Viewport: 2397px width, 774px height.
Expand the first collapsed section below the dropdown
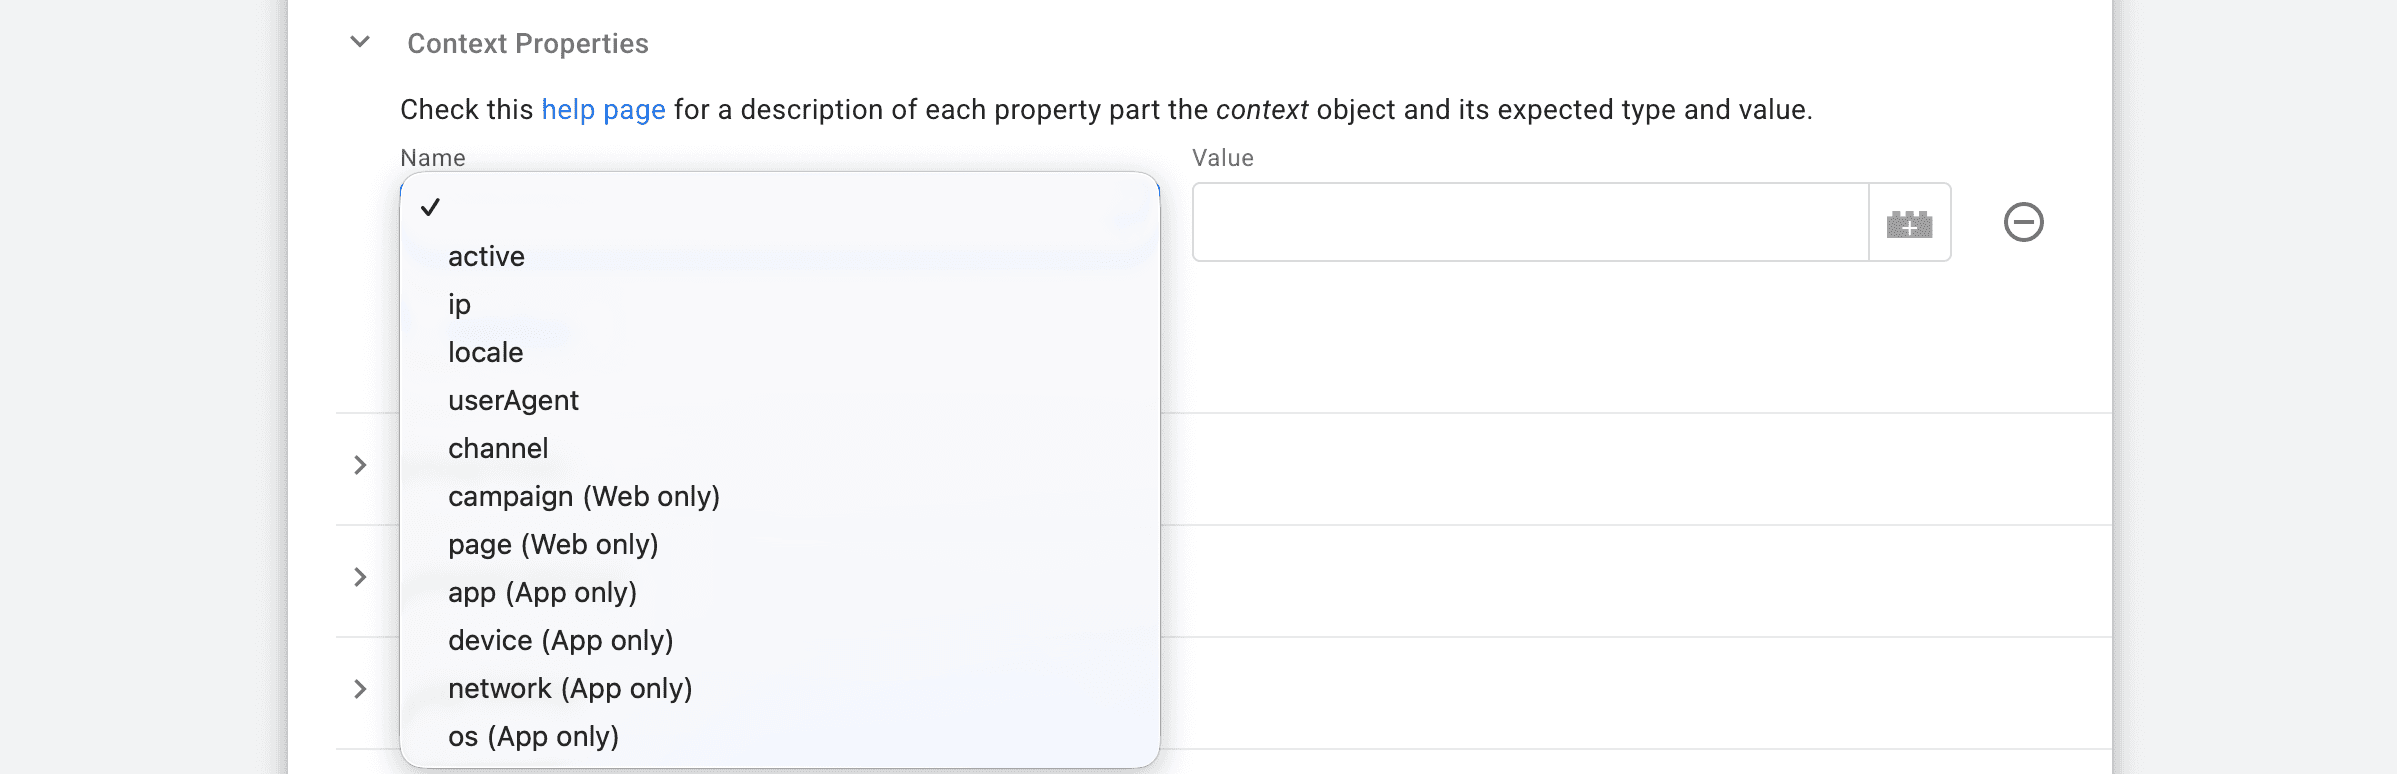click(x=361, y=465)
